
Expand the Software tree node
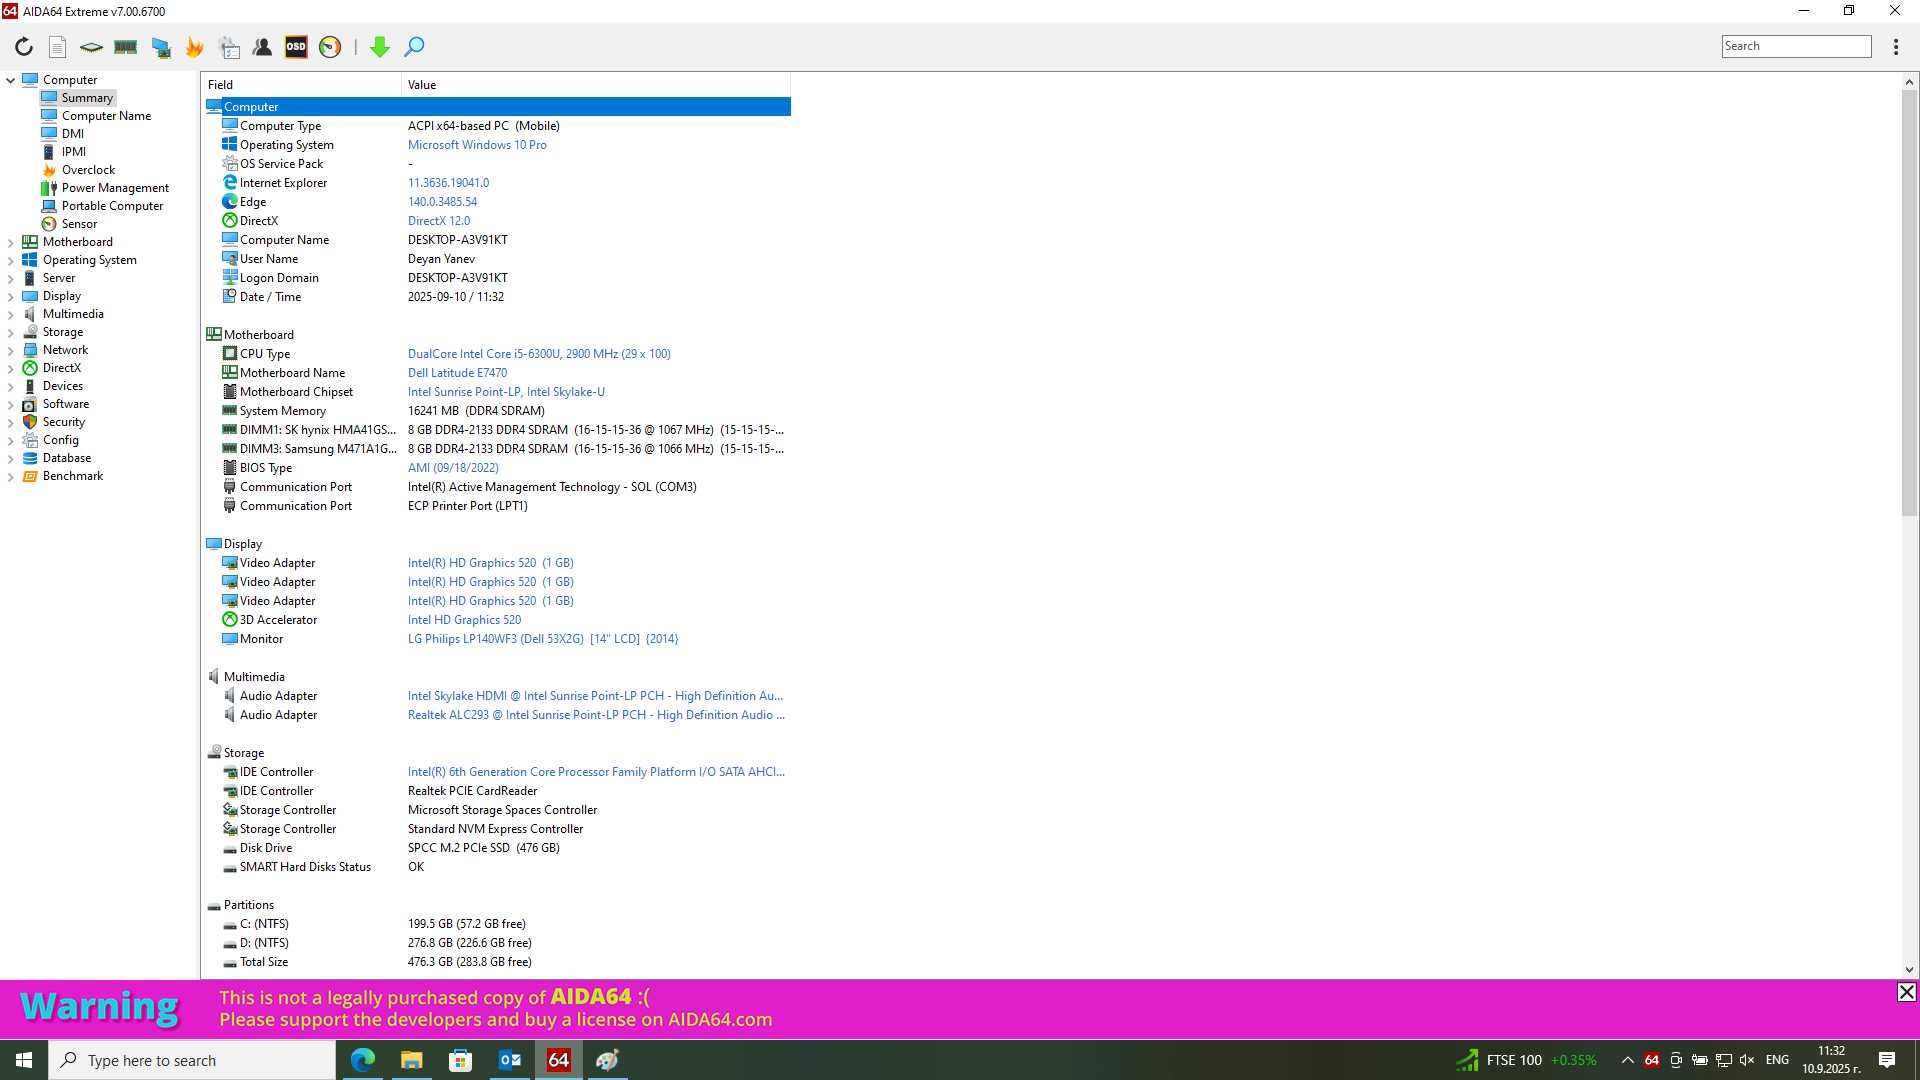tap(11, 404)
